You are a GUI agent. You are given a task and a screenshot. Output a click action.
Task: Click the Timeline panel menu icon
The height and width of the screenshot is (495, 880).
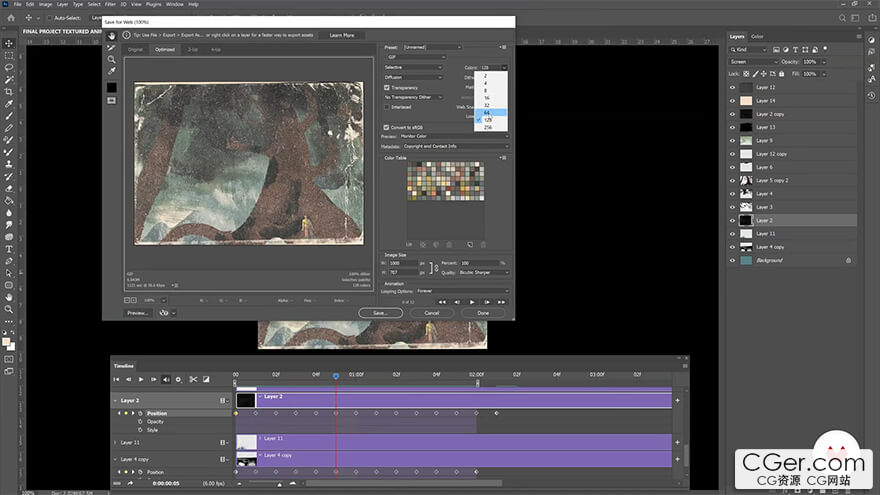coord(685,366)
